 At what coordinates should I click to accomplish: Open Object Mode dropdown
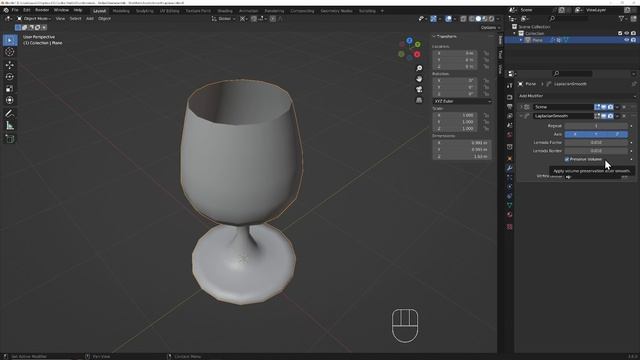(x=34, y=19)
